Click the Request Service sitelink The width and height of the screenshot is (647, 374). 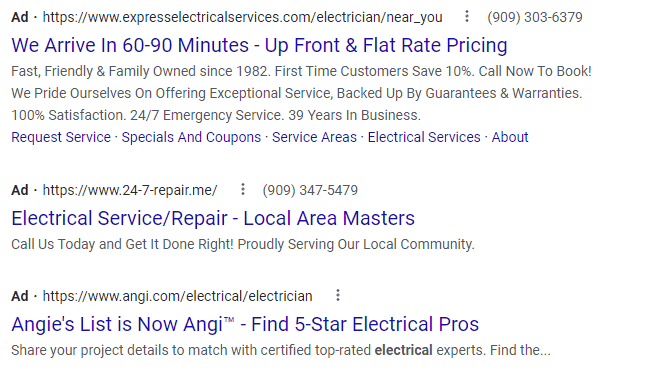61,137
